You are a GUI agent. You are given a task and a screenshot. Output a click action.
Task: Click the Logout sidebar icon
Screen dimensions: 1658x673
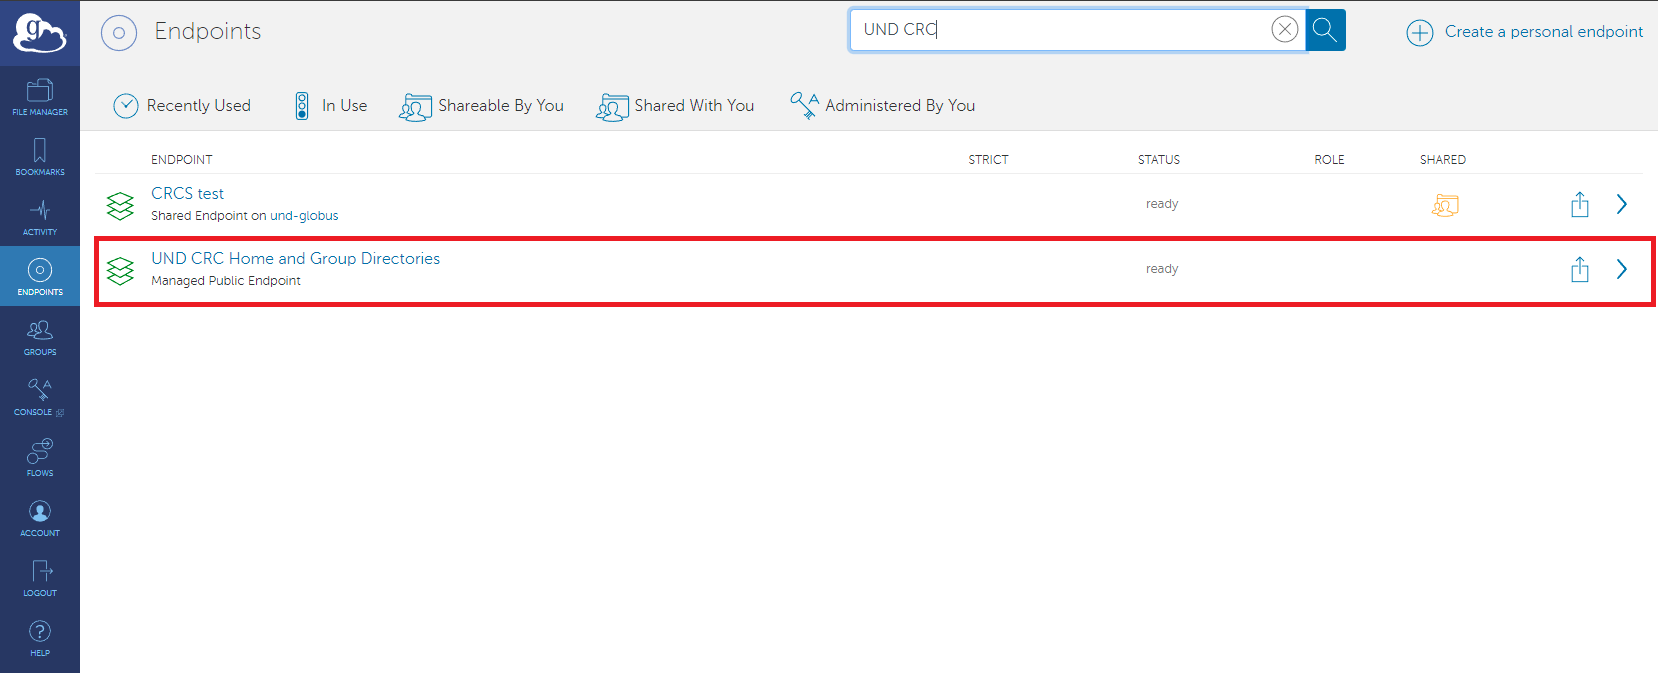tap(40, 578)
